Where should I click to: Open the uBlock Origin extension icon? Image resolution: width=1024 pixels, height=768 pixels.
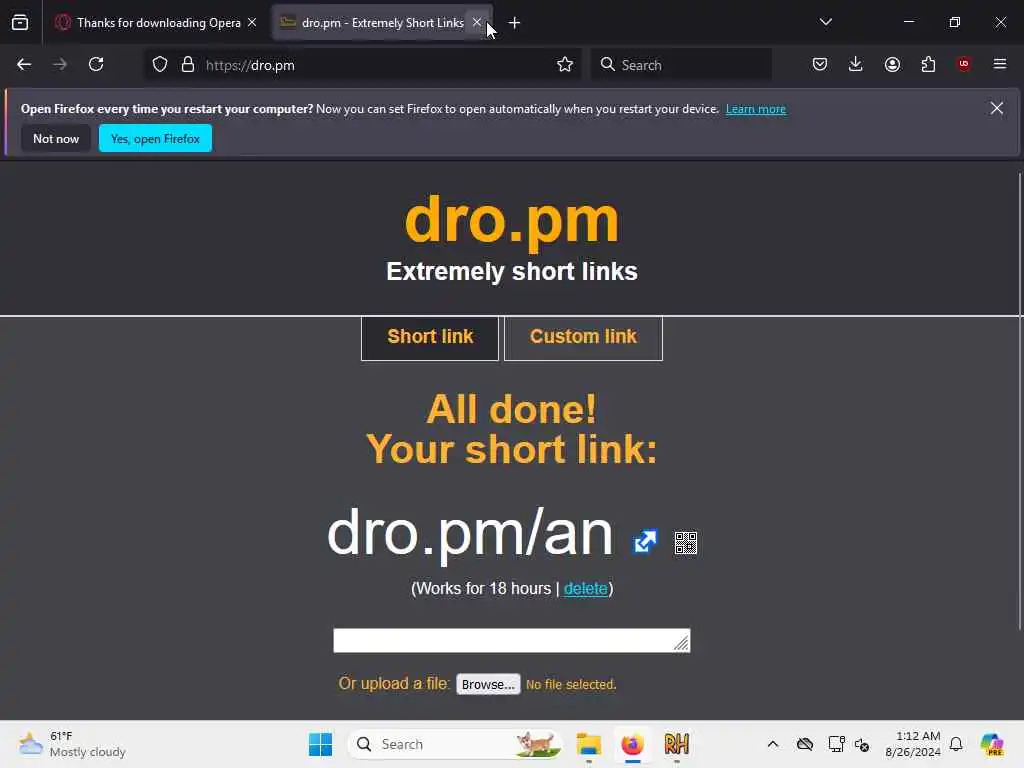coord(964,64)
